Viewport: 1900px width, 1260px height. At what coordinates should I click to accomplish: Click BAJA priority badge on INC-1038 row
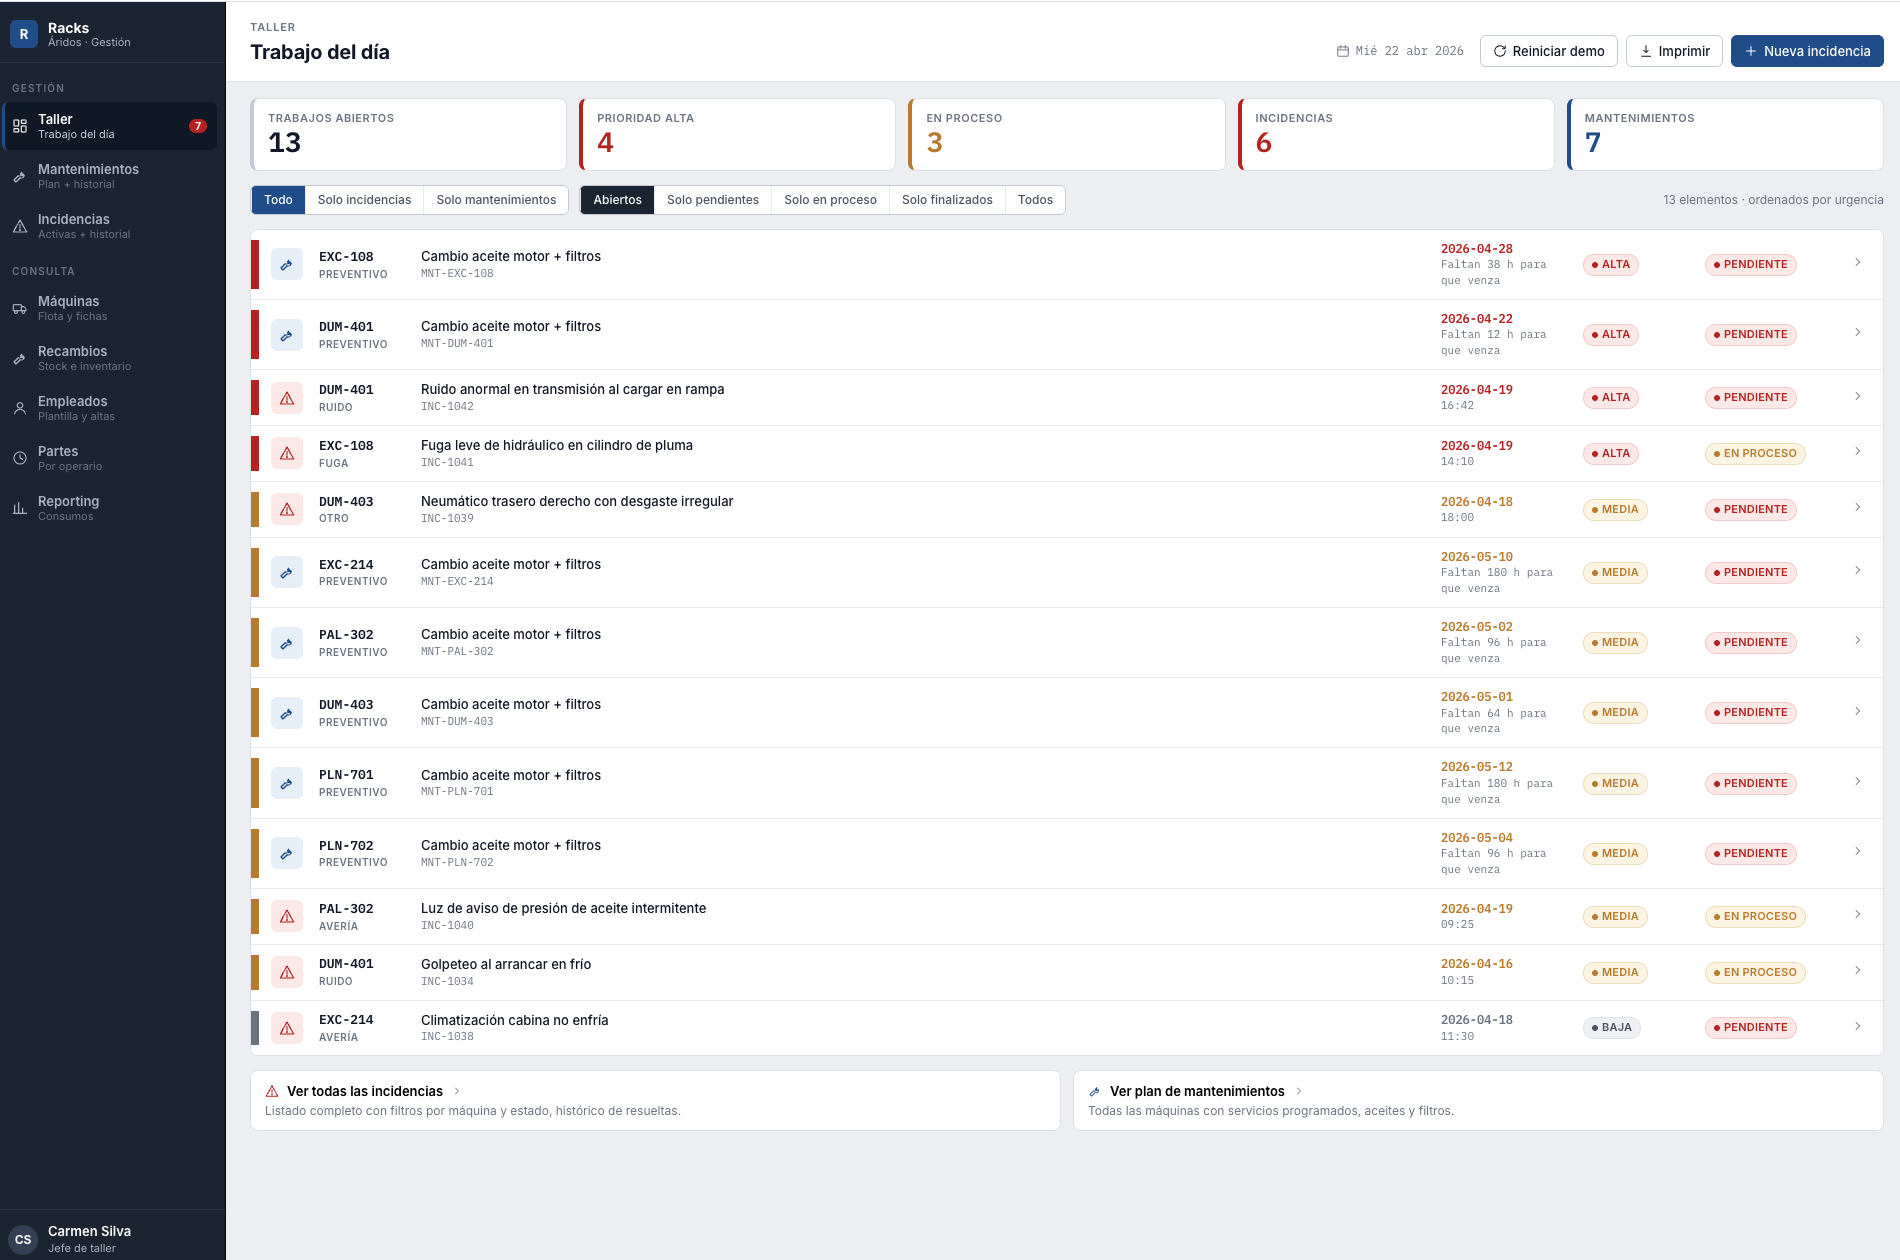coord(1611,1028)
